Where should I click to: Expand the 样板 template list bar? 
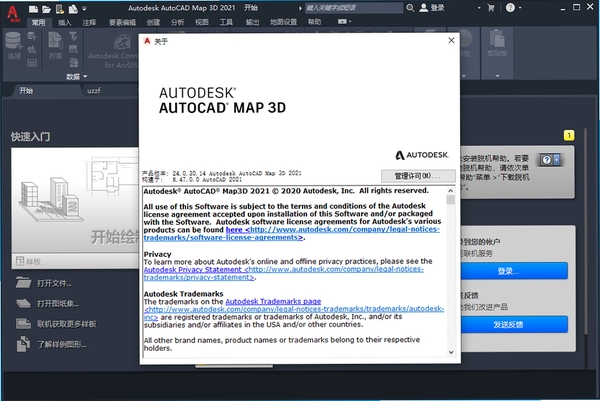point(75,261)
